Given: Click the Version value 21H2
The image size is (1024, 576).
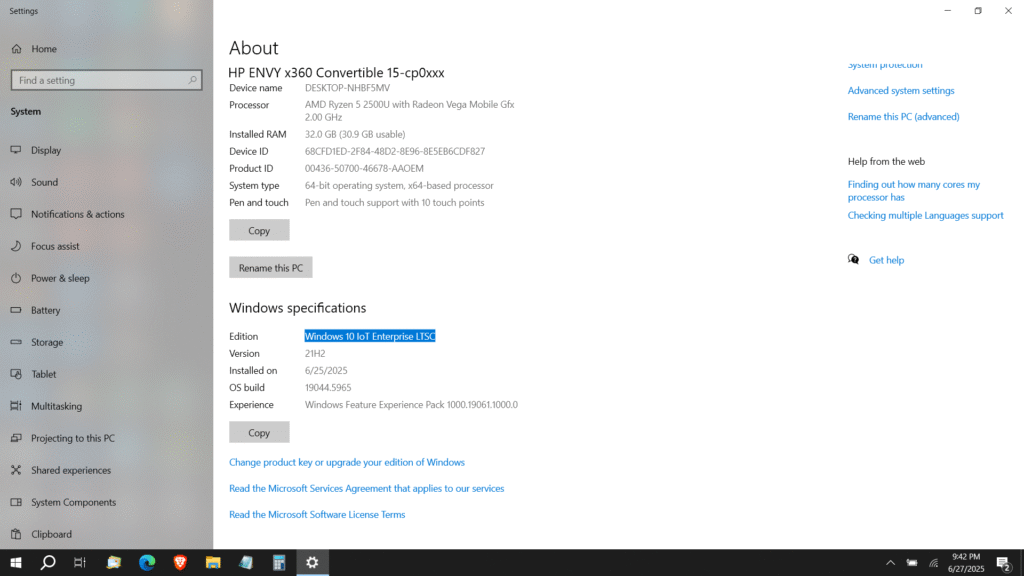Looking at the screenshot, I should pyautogui.click(x=315, y=353).
